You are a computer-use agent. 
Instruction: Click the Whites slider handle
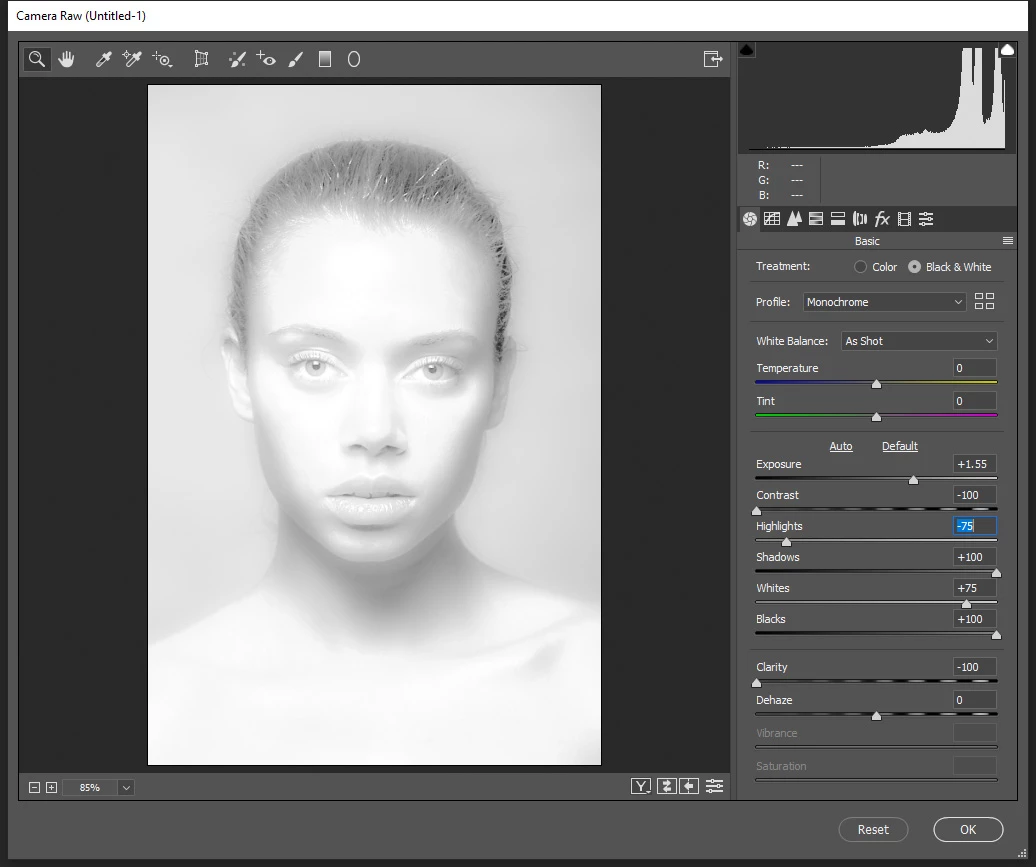pos(966,604)
